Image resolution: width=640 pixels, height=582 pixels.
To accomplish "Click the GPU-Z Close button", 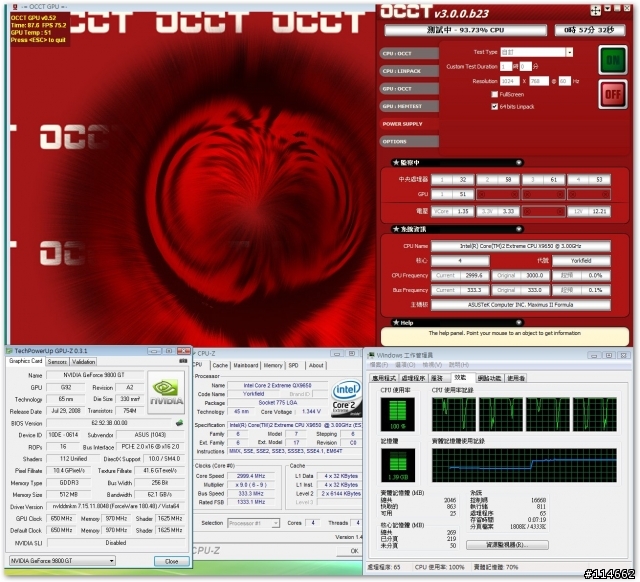I will pyautogui.click(x=171, y=562).
